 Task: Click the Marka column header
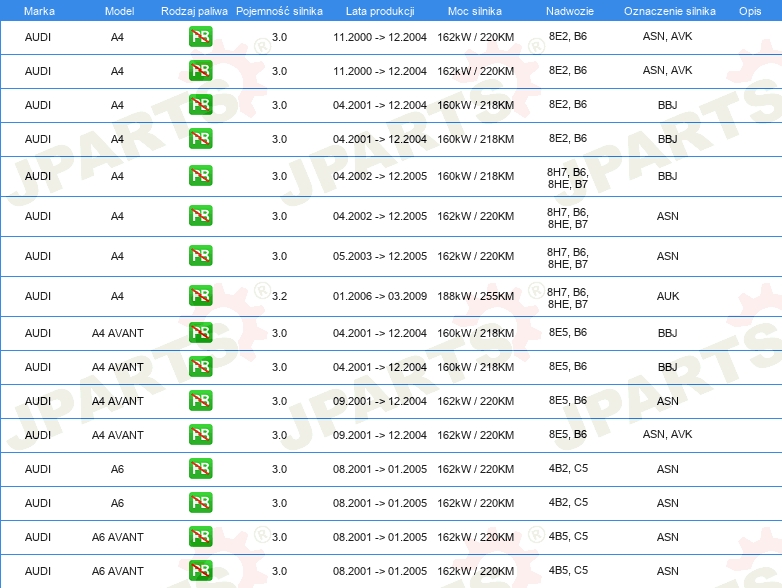click(x=39, y=11)
